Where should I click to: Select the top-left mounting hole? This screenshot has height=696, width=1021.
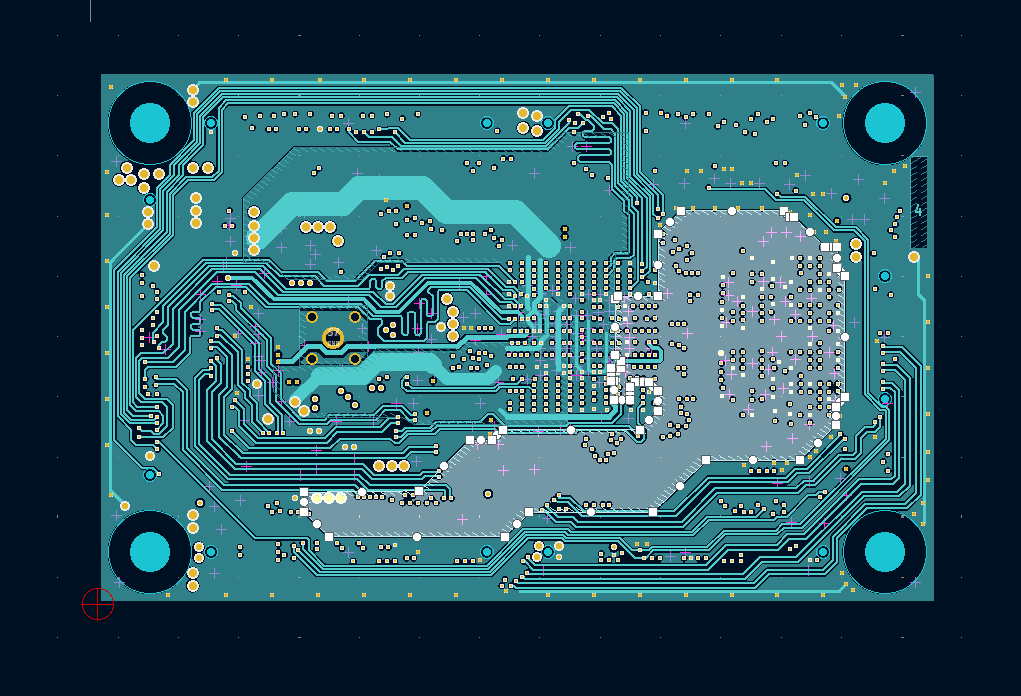pos(150,123)
